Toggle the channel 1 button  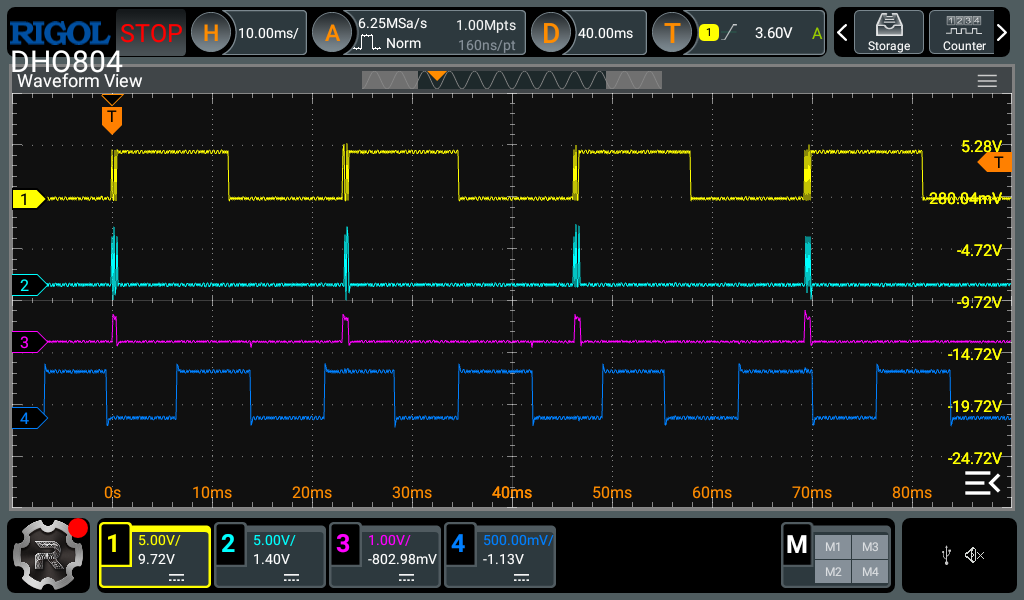(x=113, y=543)
